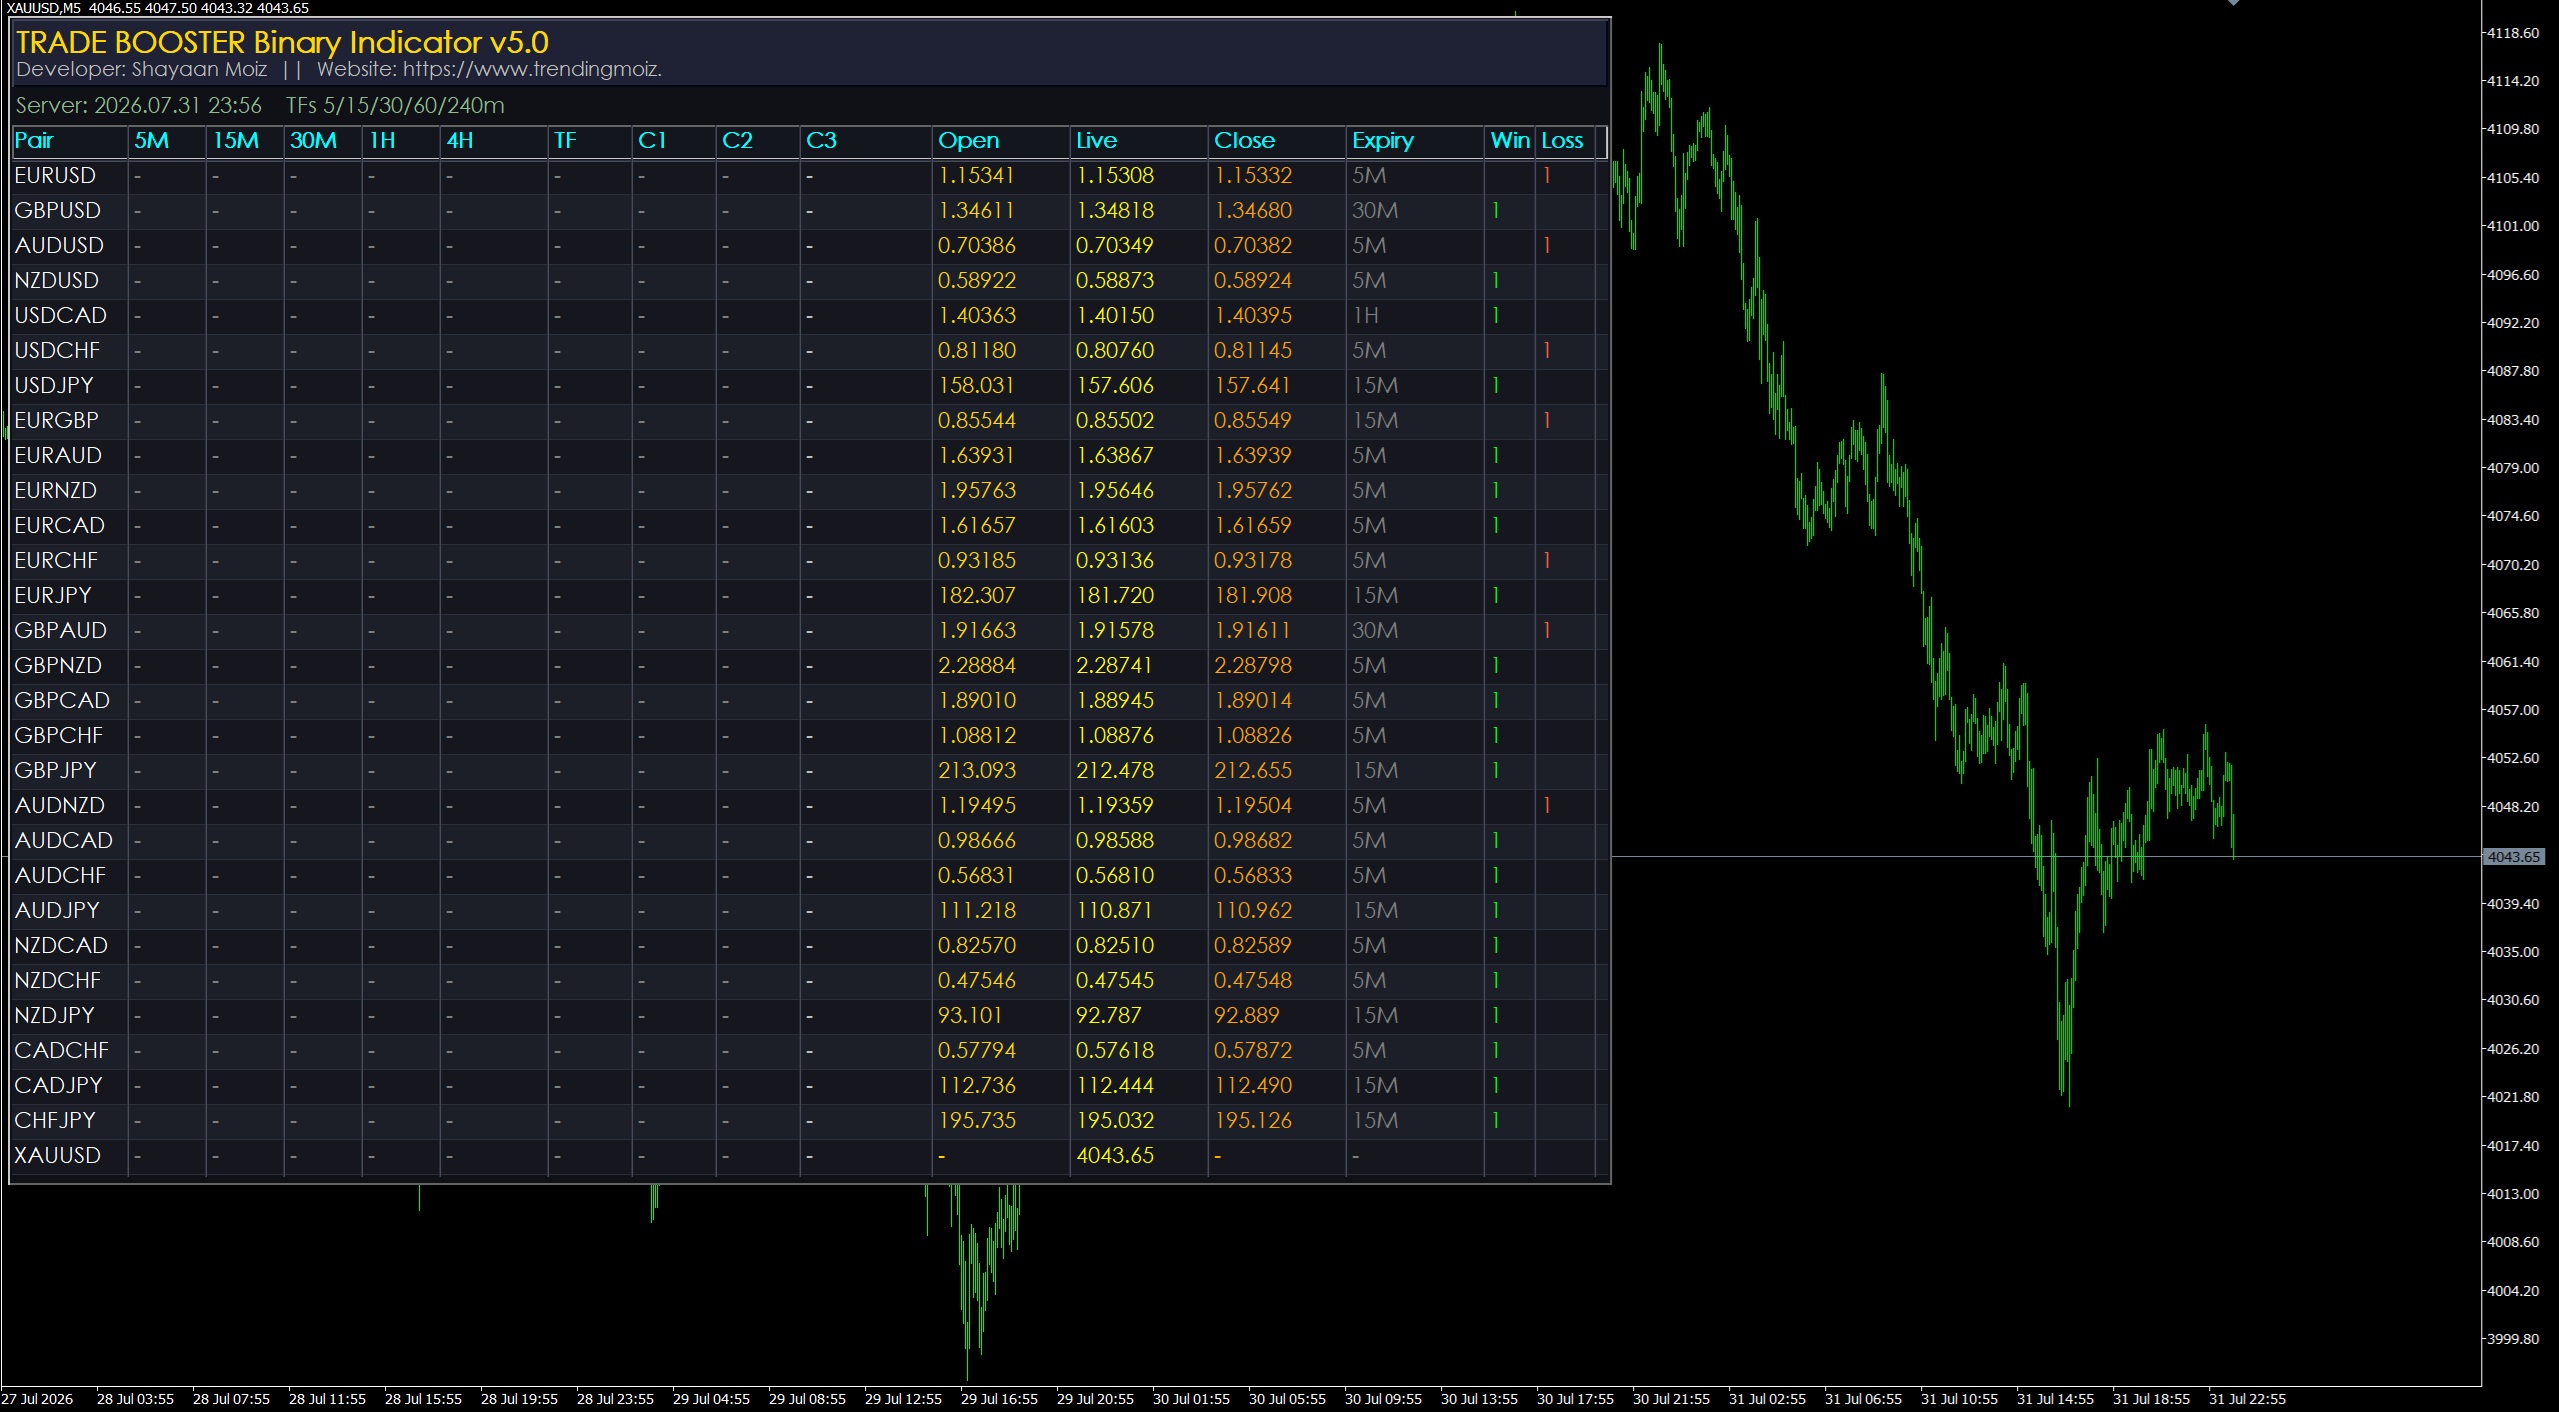The height and width of the screenshot is (1412, 2559).
Task: Select the XAUUSD row label
Action: pyautogui.click(x=57, y=1155)
